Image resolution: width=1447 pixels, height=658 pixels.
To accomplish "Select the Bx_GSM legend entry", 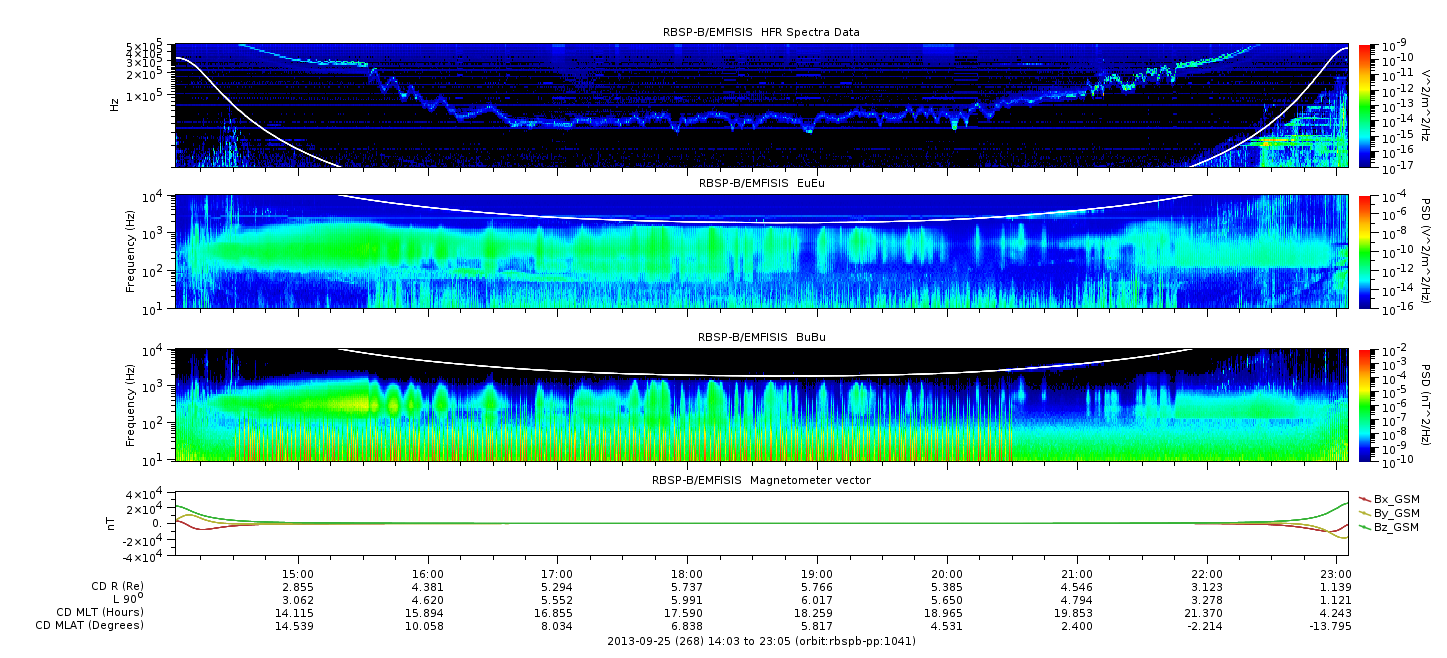I will (x=1395, y=499).
